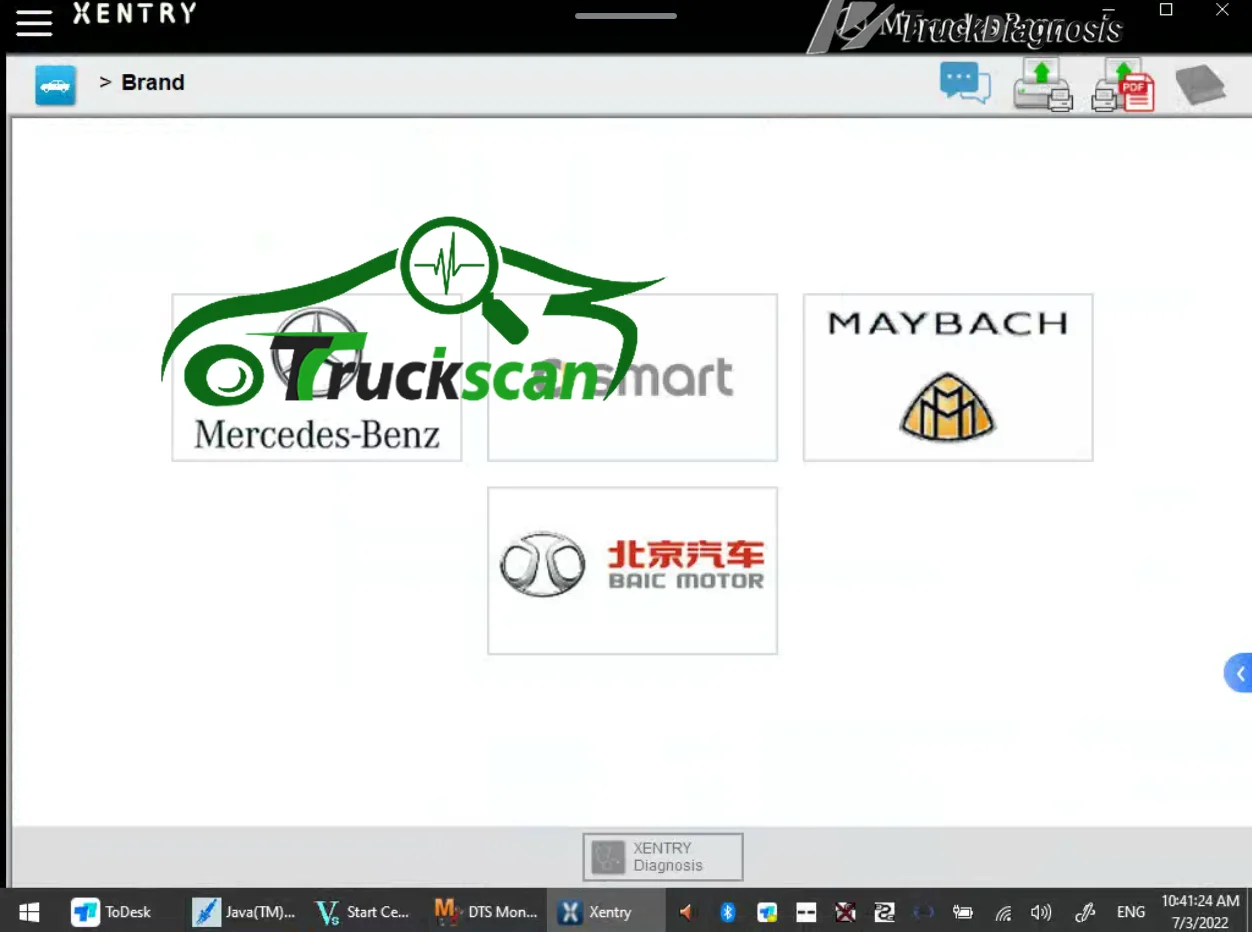Click the printer icon with green arrow
Viewport: 1252px width, 932px height.
point(1043,84)
